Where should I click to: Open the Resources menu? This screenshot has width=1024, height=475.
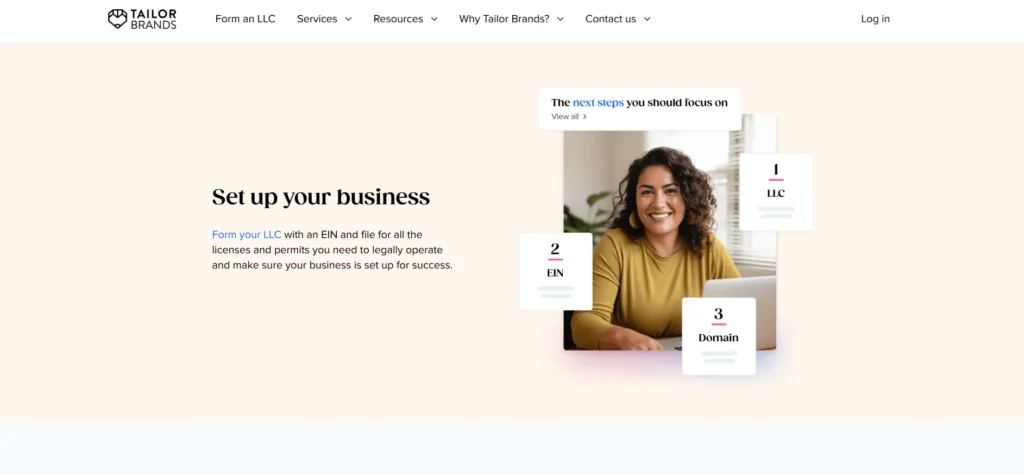(x=398, y=19)
